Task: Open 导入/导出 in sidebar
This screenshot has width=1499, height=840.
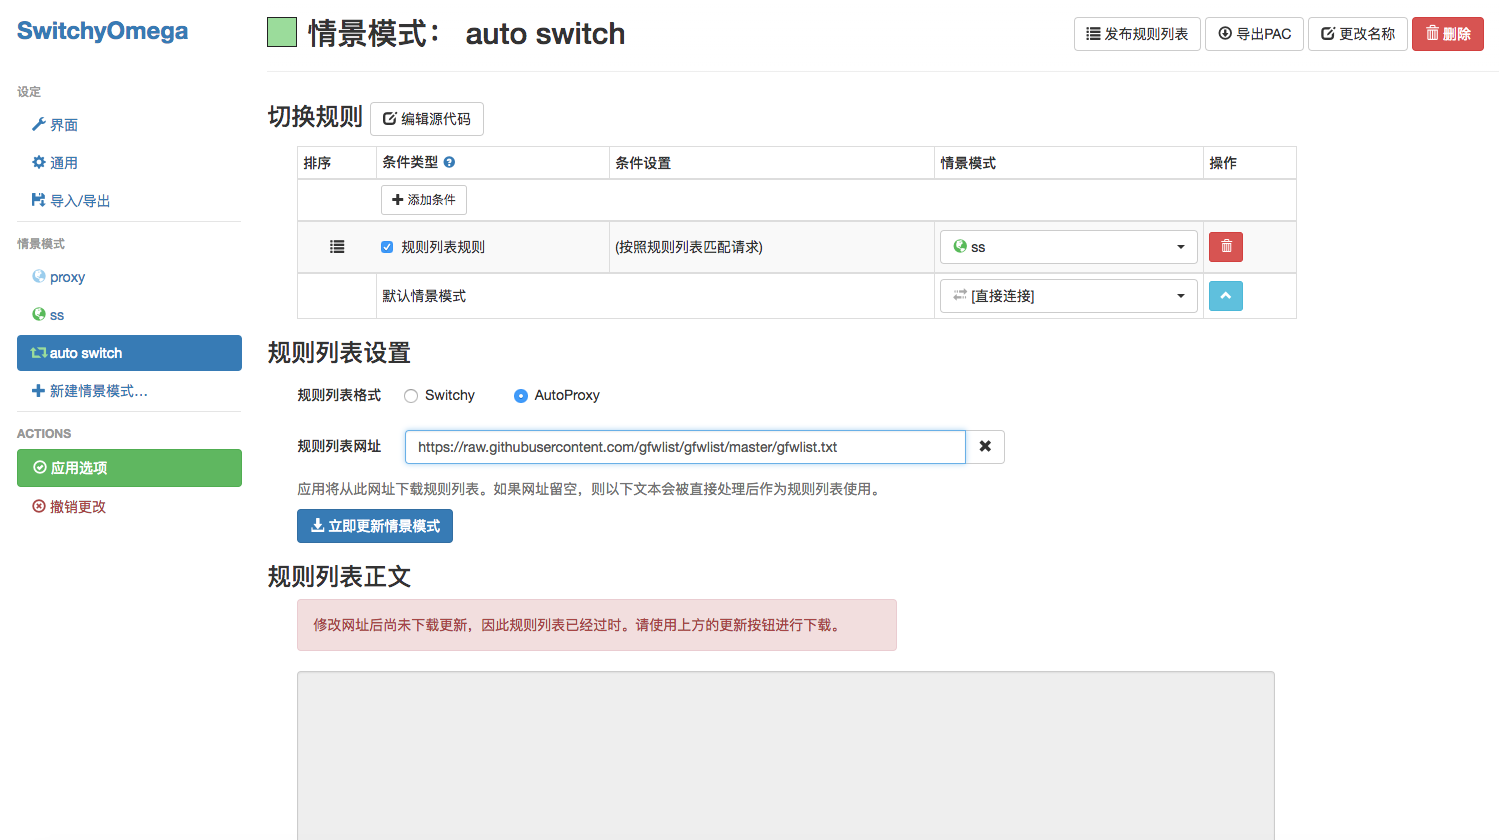Action: tap(129, 201)
